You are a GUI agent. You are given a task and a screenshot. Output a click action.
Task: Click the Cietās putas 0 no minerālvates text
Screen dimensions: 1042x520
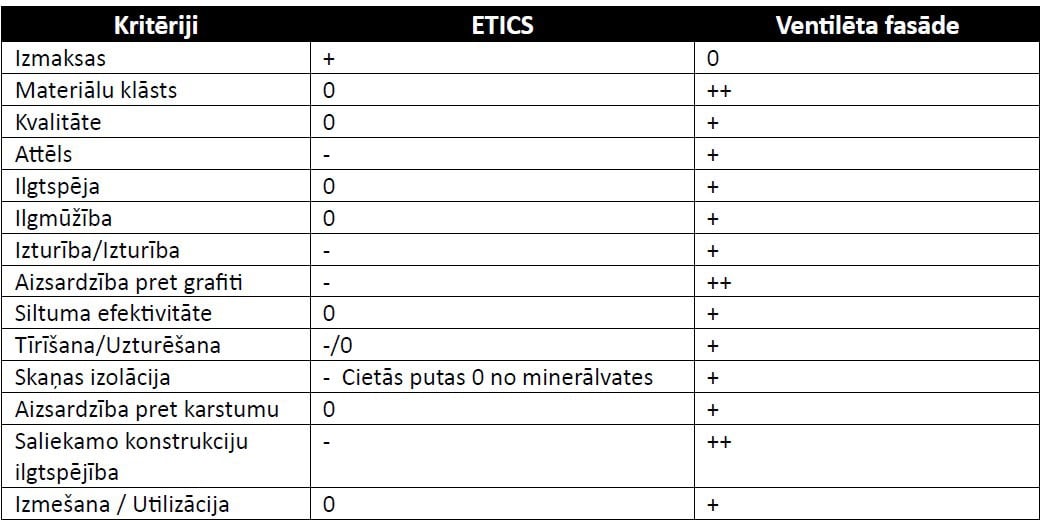tap(497, 378)
